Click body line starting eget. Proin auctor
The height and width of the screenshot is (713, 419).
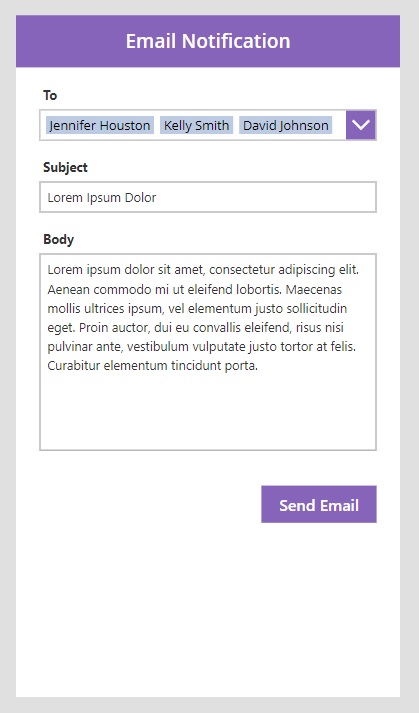[195, 327]
